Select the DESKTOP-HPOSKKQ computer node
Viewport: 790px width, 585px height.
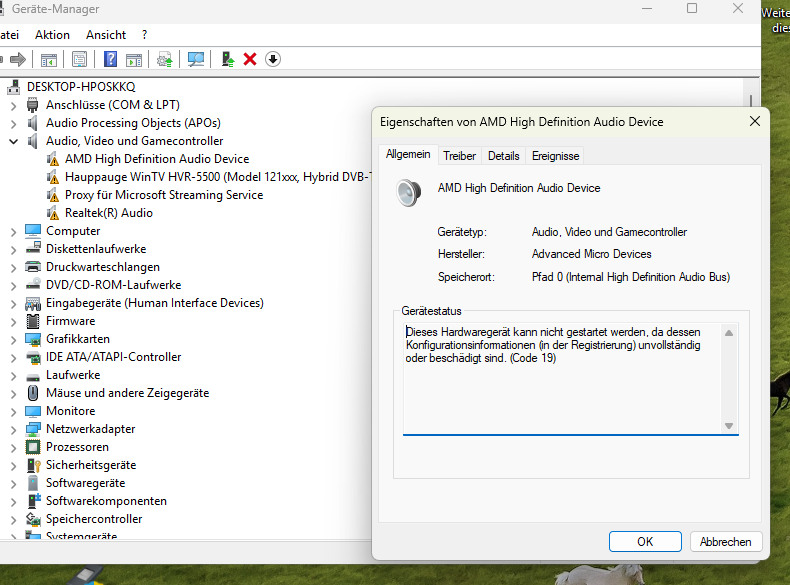click(x=81, y=87)
